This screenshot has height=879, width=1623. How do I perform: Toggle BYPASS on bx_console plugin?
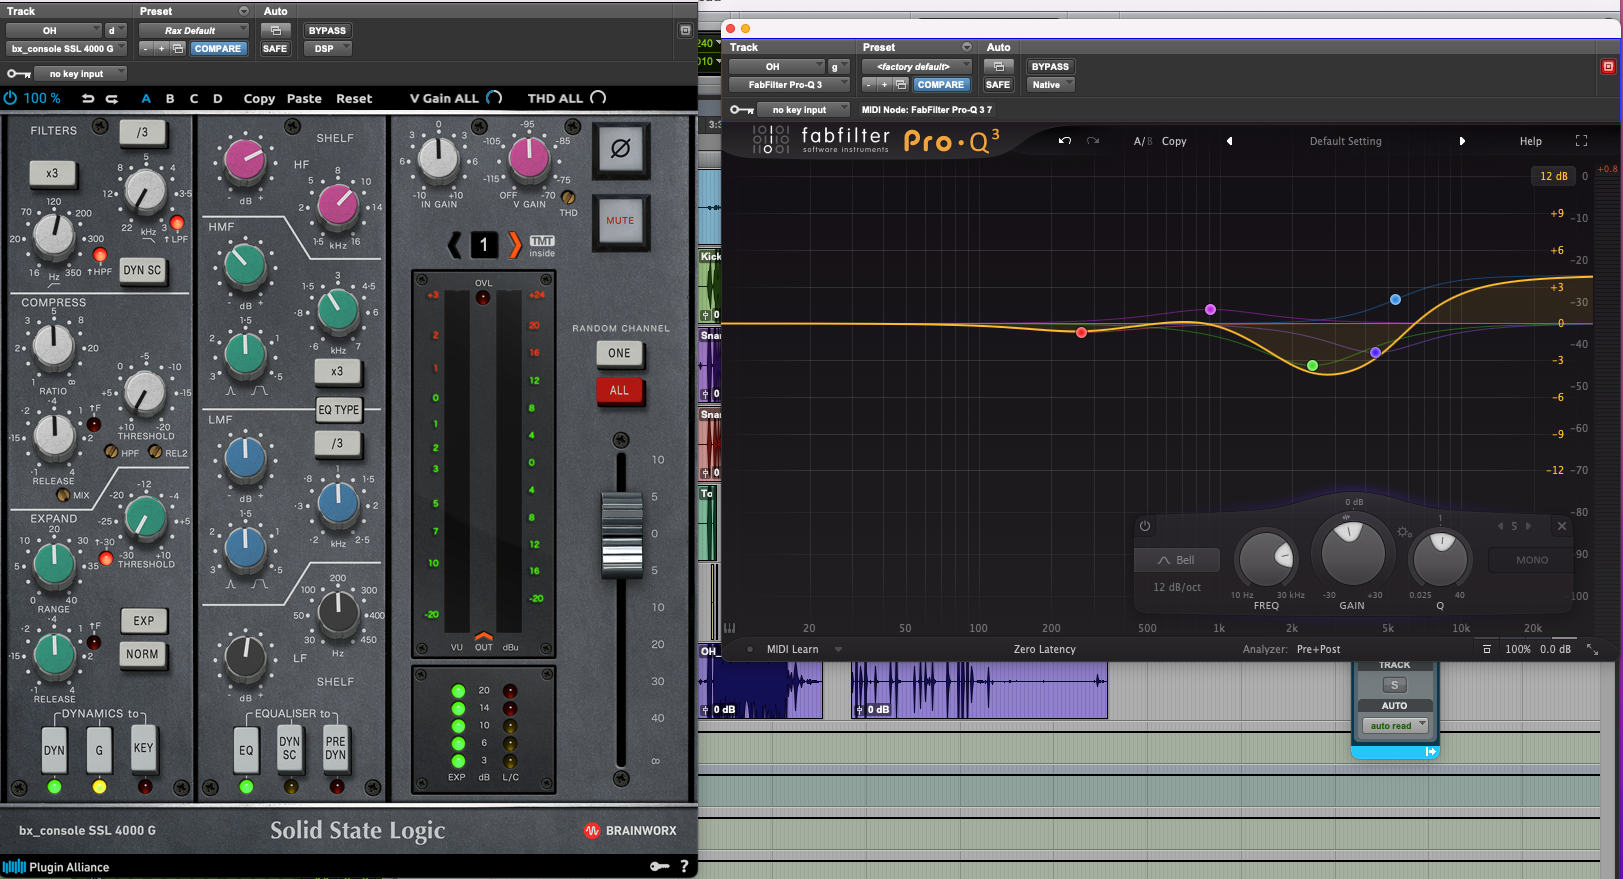[x=327, y=31]
